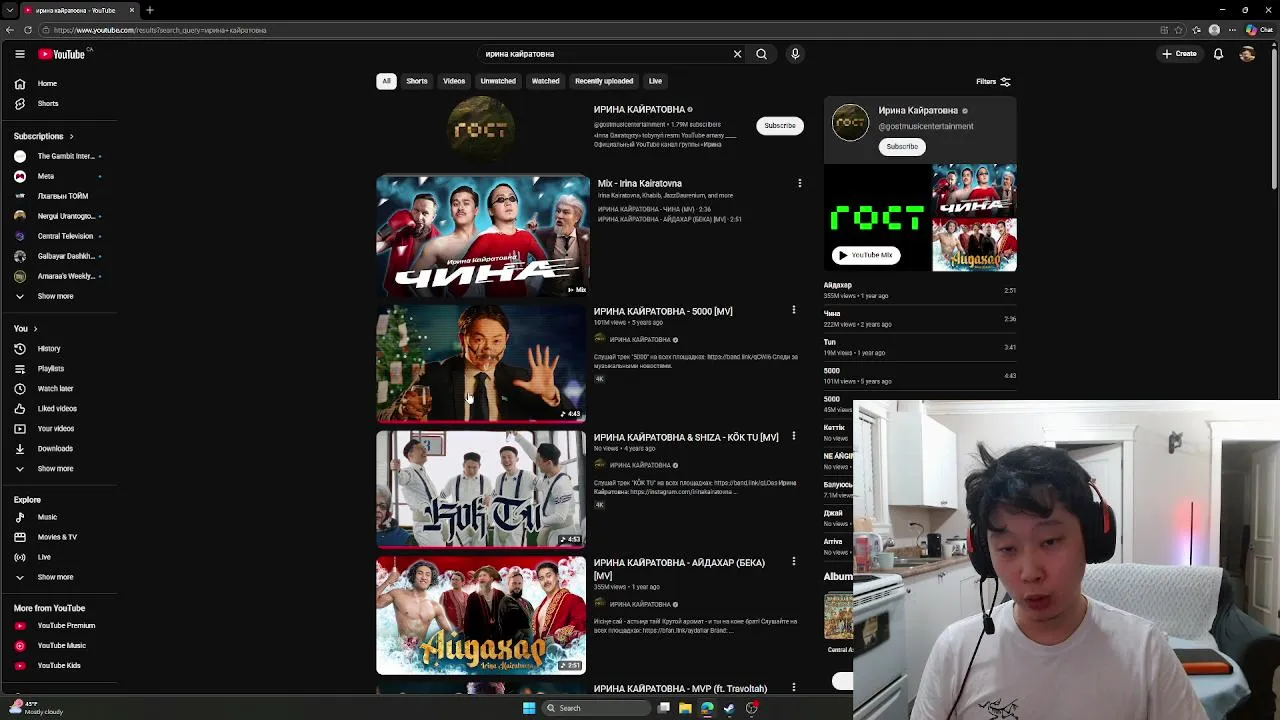Open new browser tab plus button
This screenshot has width=1280, height=720.
coord(149,10)
